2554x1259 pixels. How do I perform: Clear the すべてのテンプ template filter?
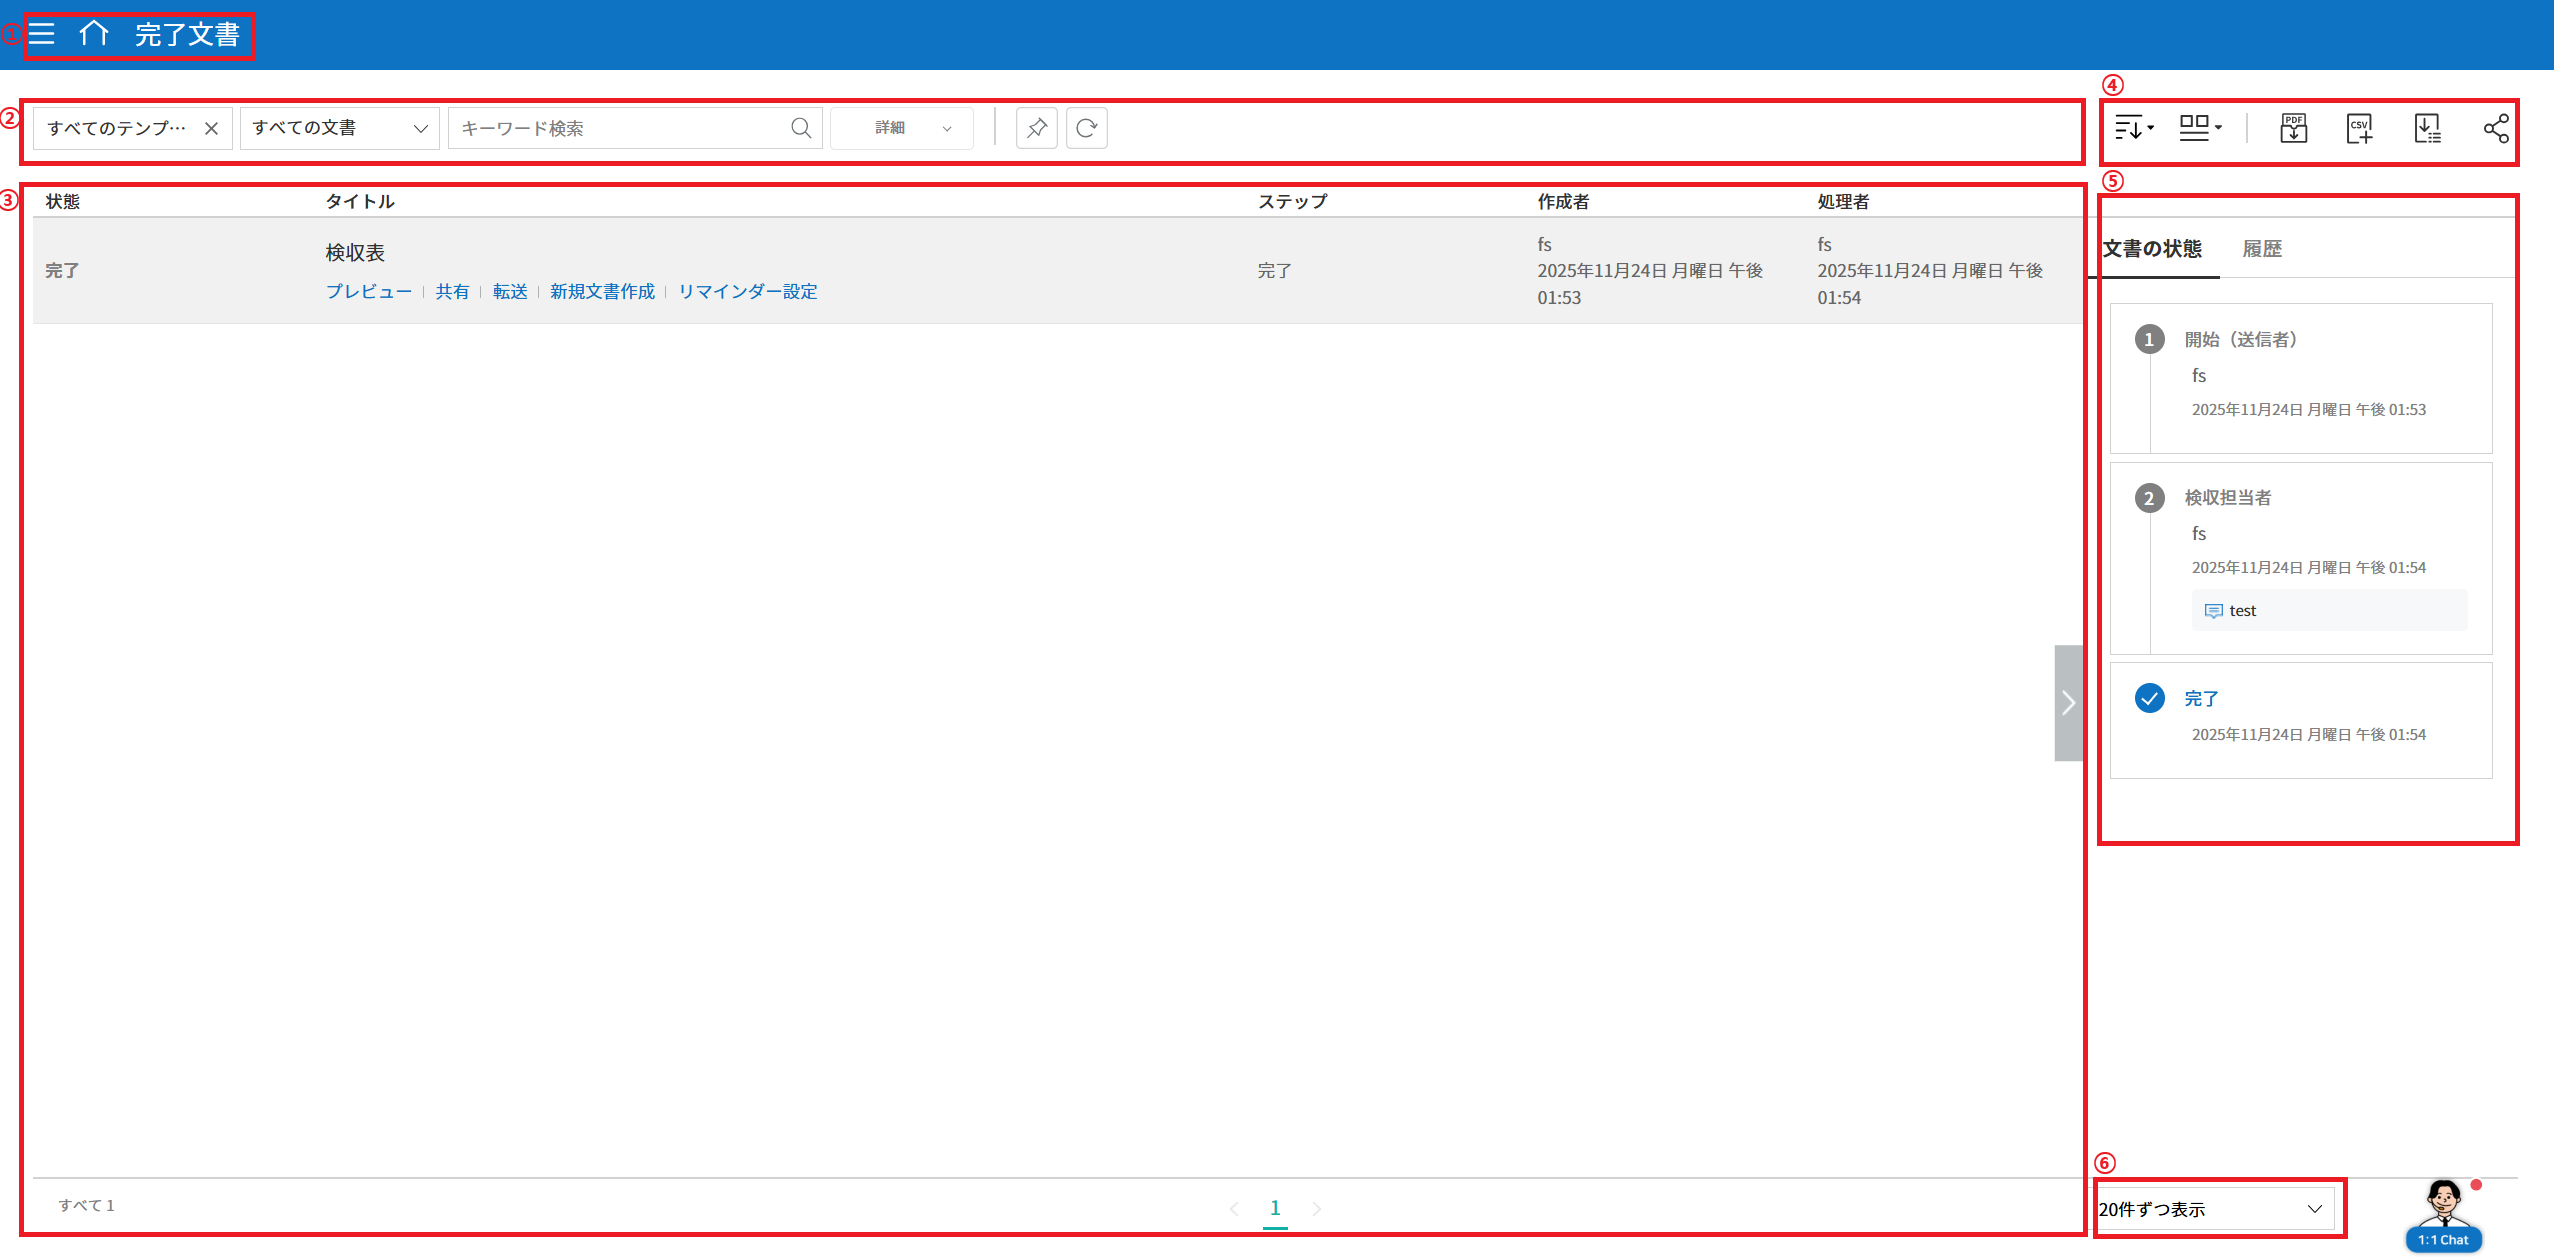click(x=211, y=128)
